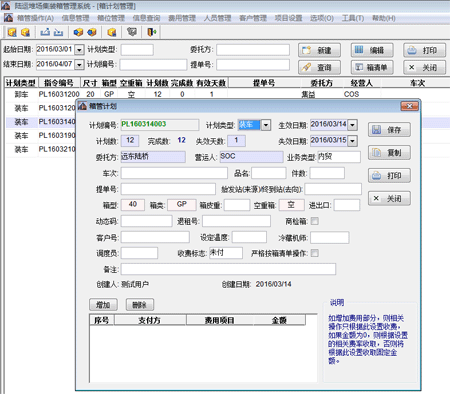The height and width of the screenshot is (394, 450).
Task: Click the exit door toolbar icon
Action: pyautogui.click(x=152, y=32)
